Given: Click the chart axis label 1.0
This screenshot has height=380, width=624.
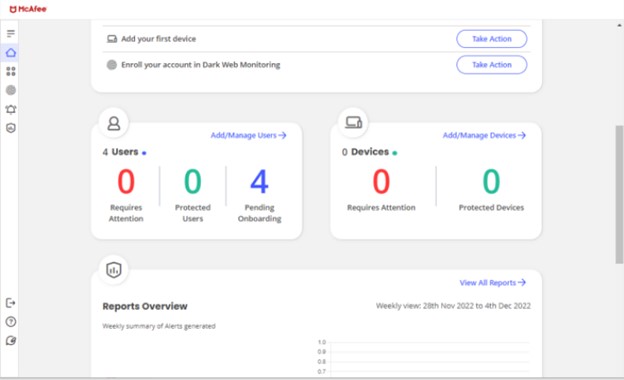Looking at the screenshot, I should 322,342.
